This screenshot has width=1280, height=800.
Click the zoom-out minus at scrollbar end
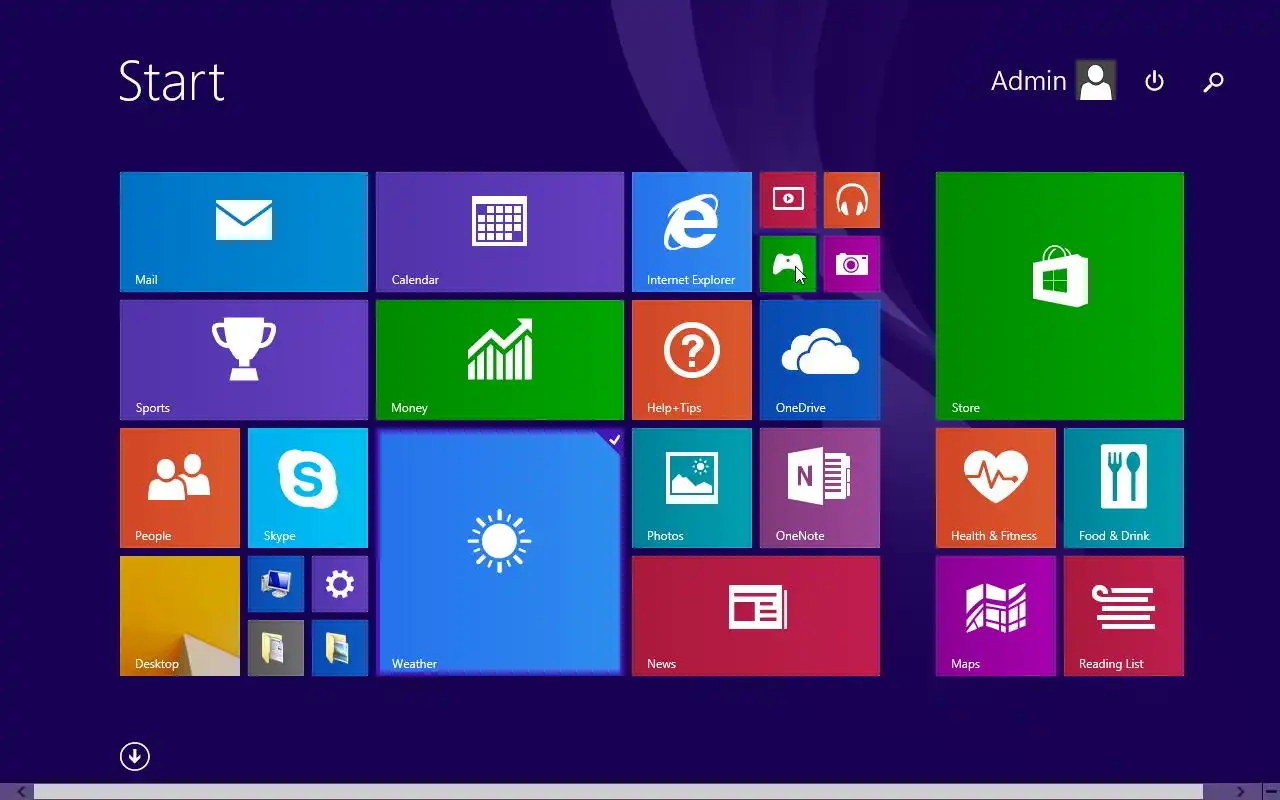pyautogui.click(x=1270, y=792)
